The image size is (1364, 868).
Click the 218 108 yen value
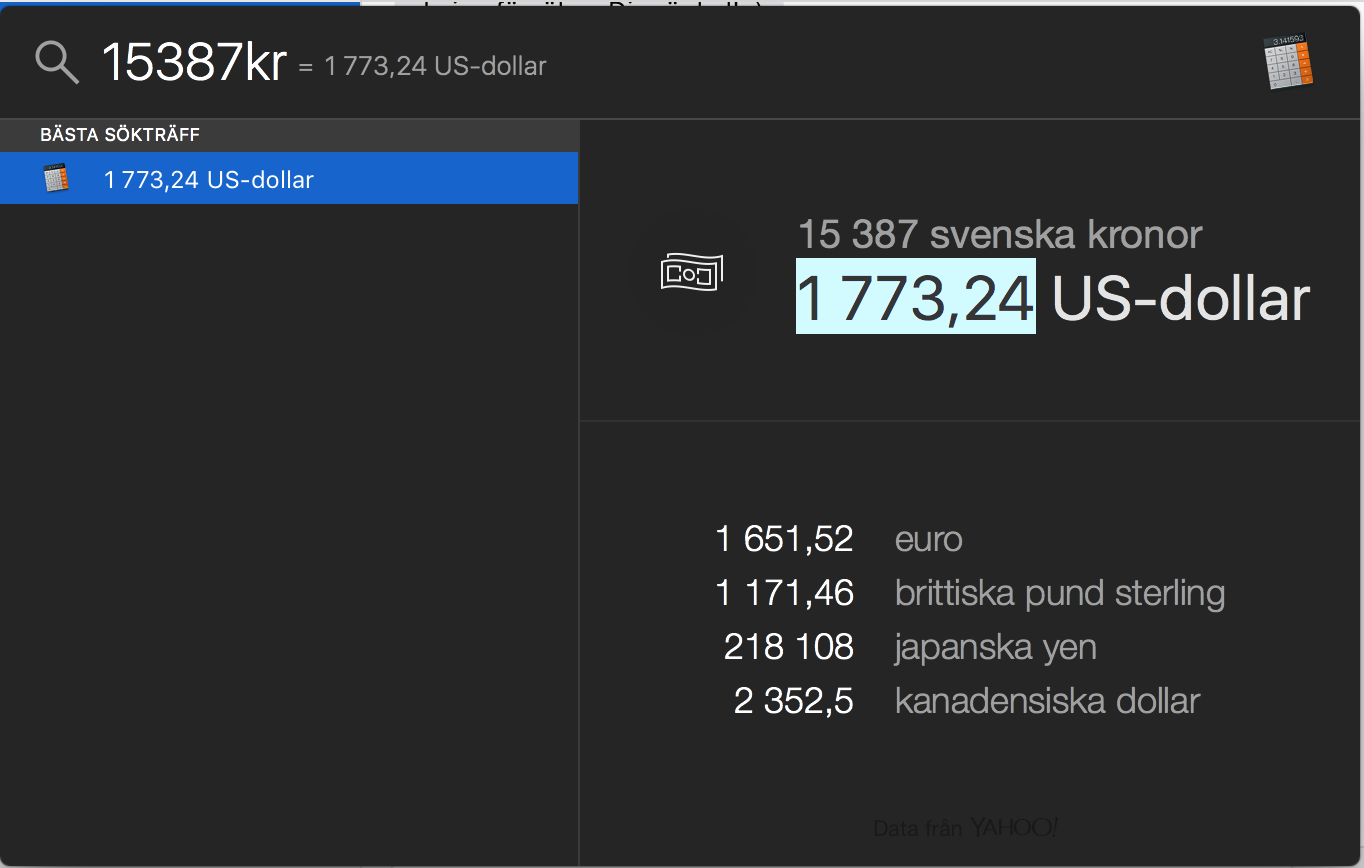789,647
